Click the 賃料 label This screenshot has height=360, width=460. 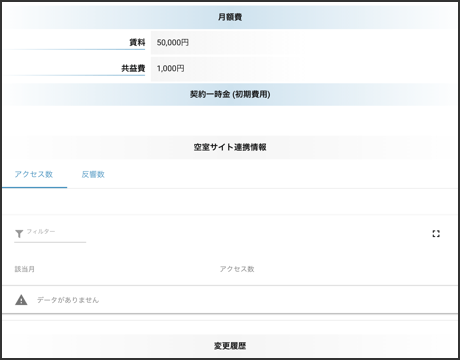tap(137, 42)
